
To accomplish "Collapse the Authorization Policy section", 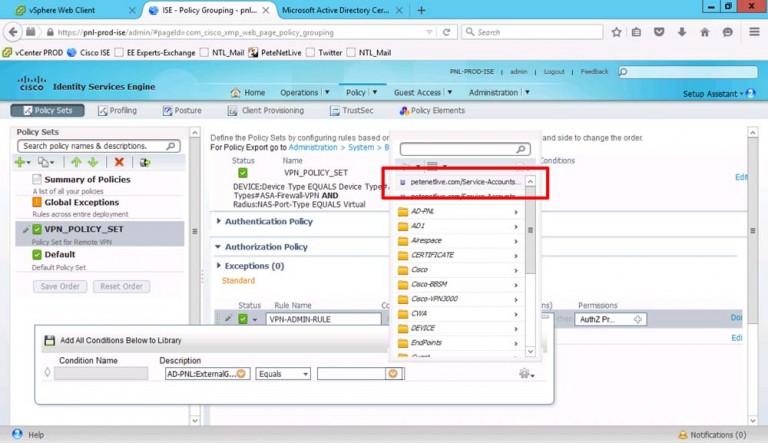I will tap(218, 246).
